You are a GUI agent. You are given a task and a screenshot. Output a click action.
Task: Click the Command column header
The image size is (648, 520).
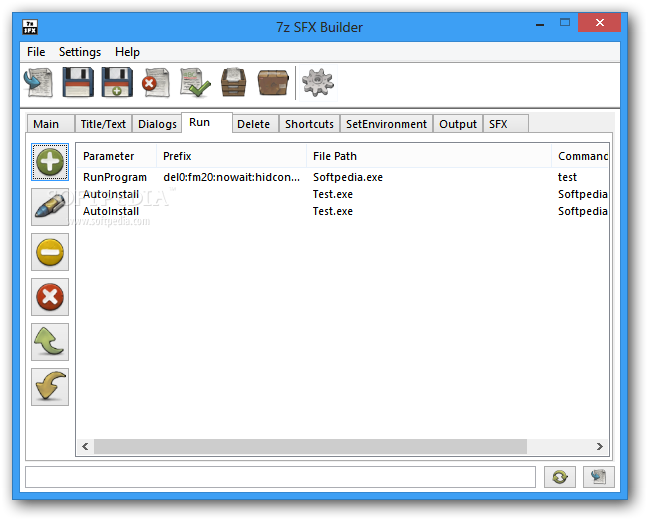tap(580, 156)
